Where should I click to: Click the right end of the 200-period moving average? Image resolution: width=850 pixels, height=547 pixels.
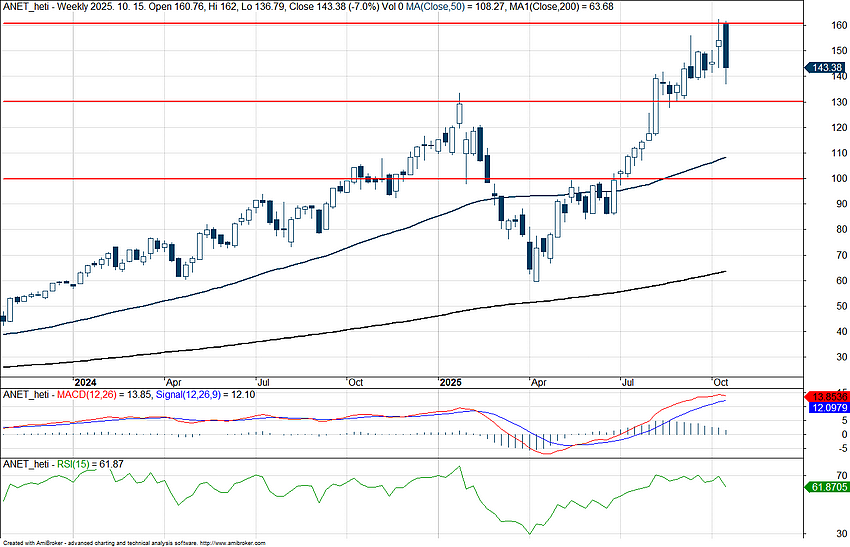(x=724, y=271)
